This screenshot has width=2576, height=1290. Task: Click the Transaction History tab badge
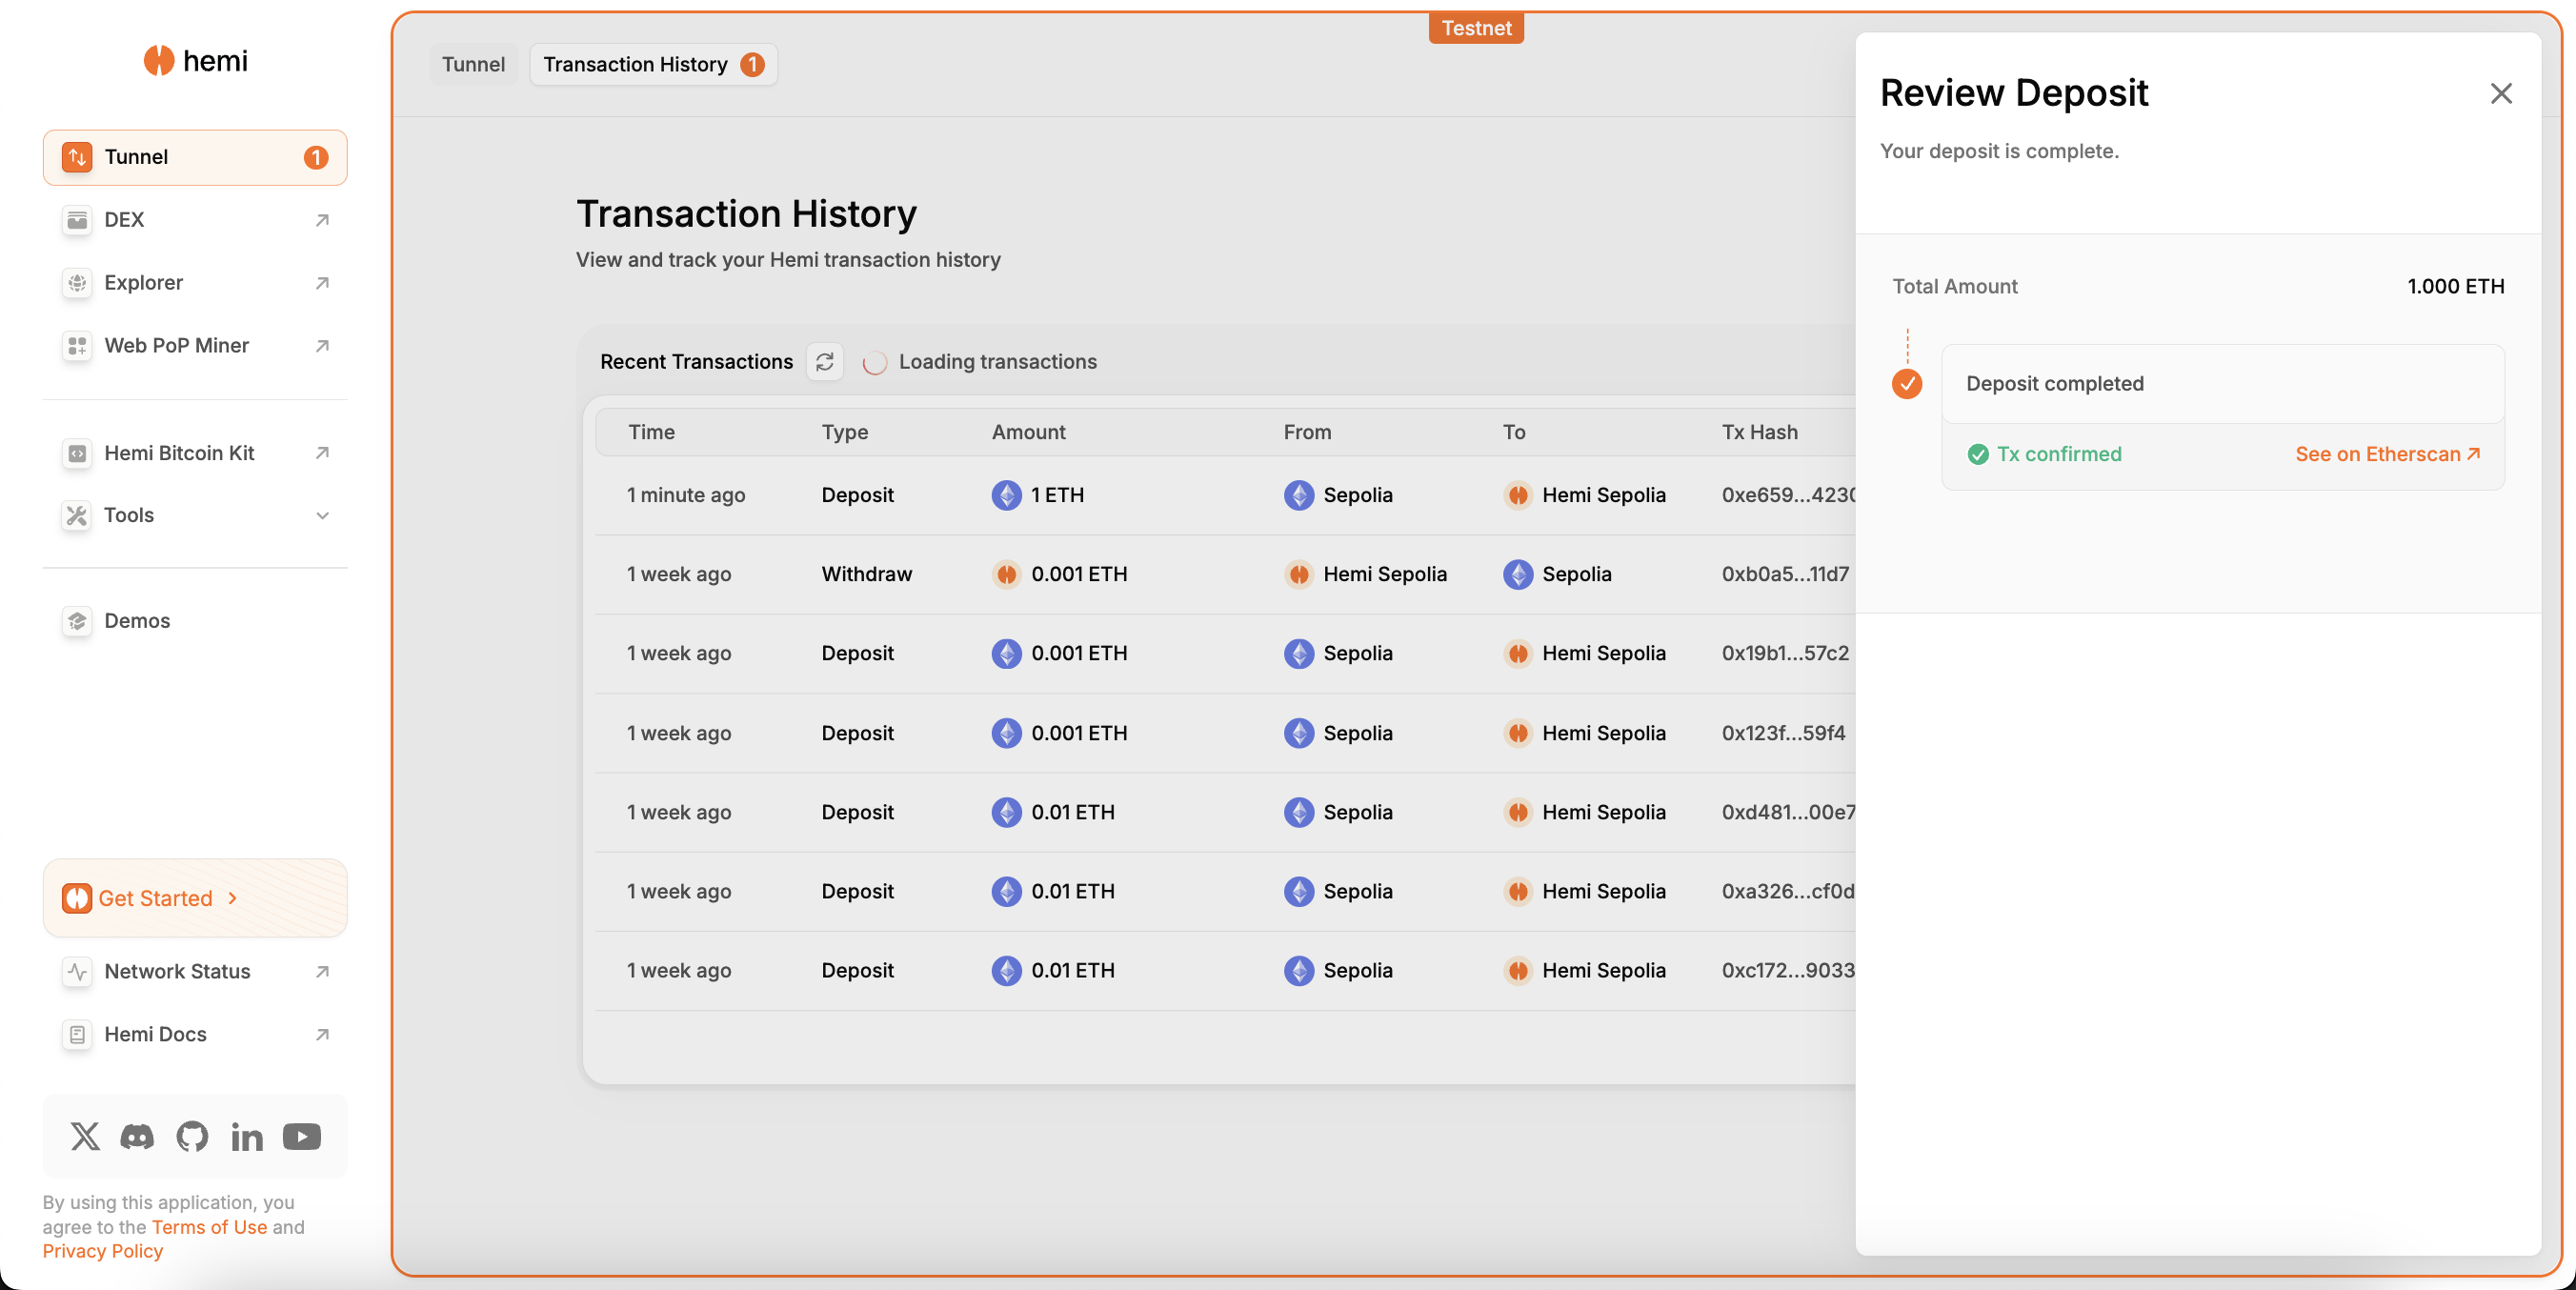tap(752, 64)
